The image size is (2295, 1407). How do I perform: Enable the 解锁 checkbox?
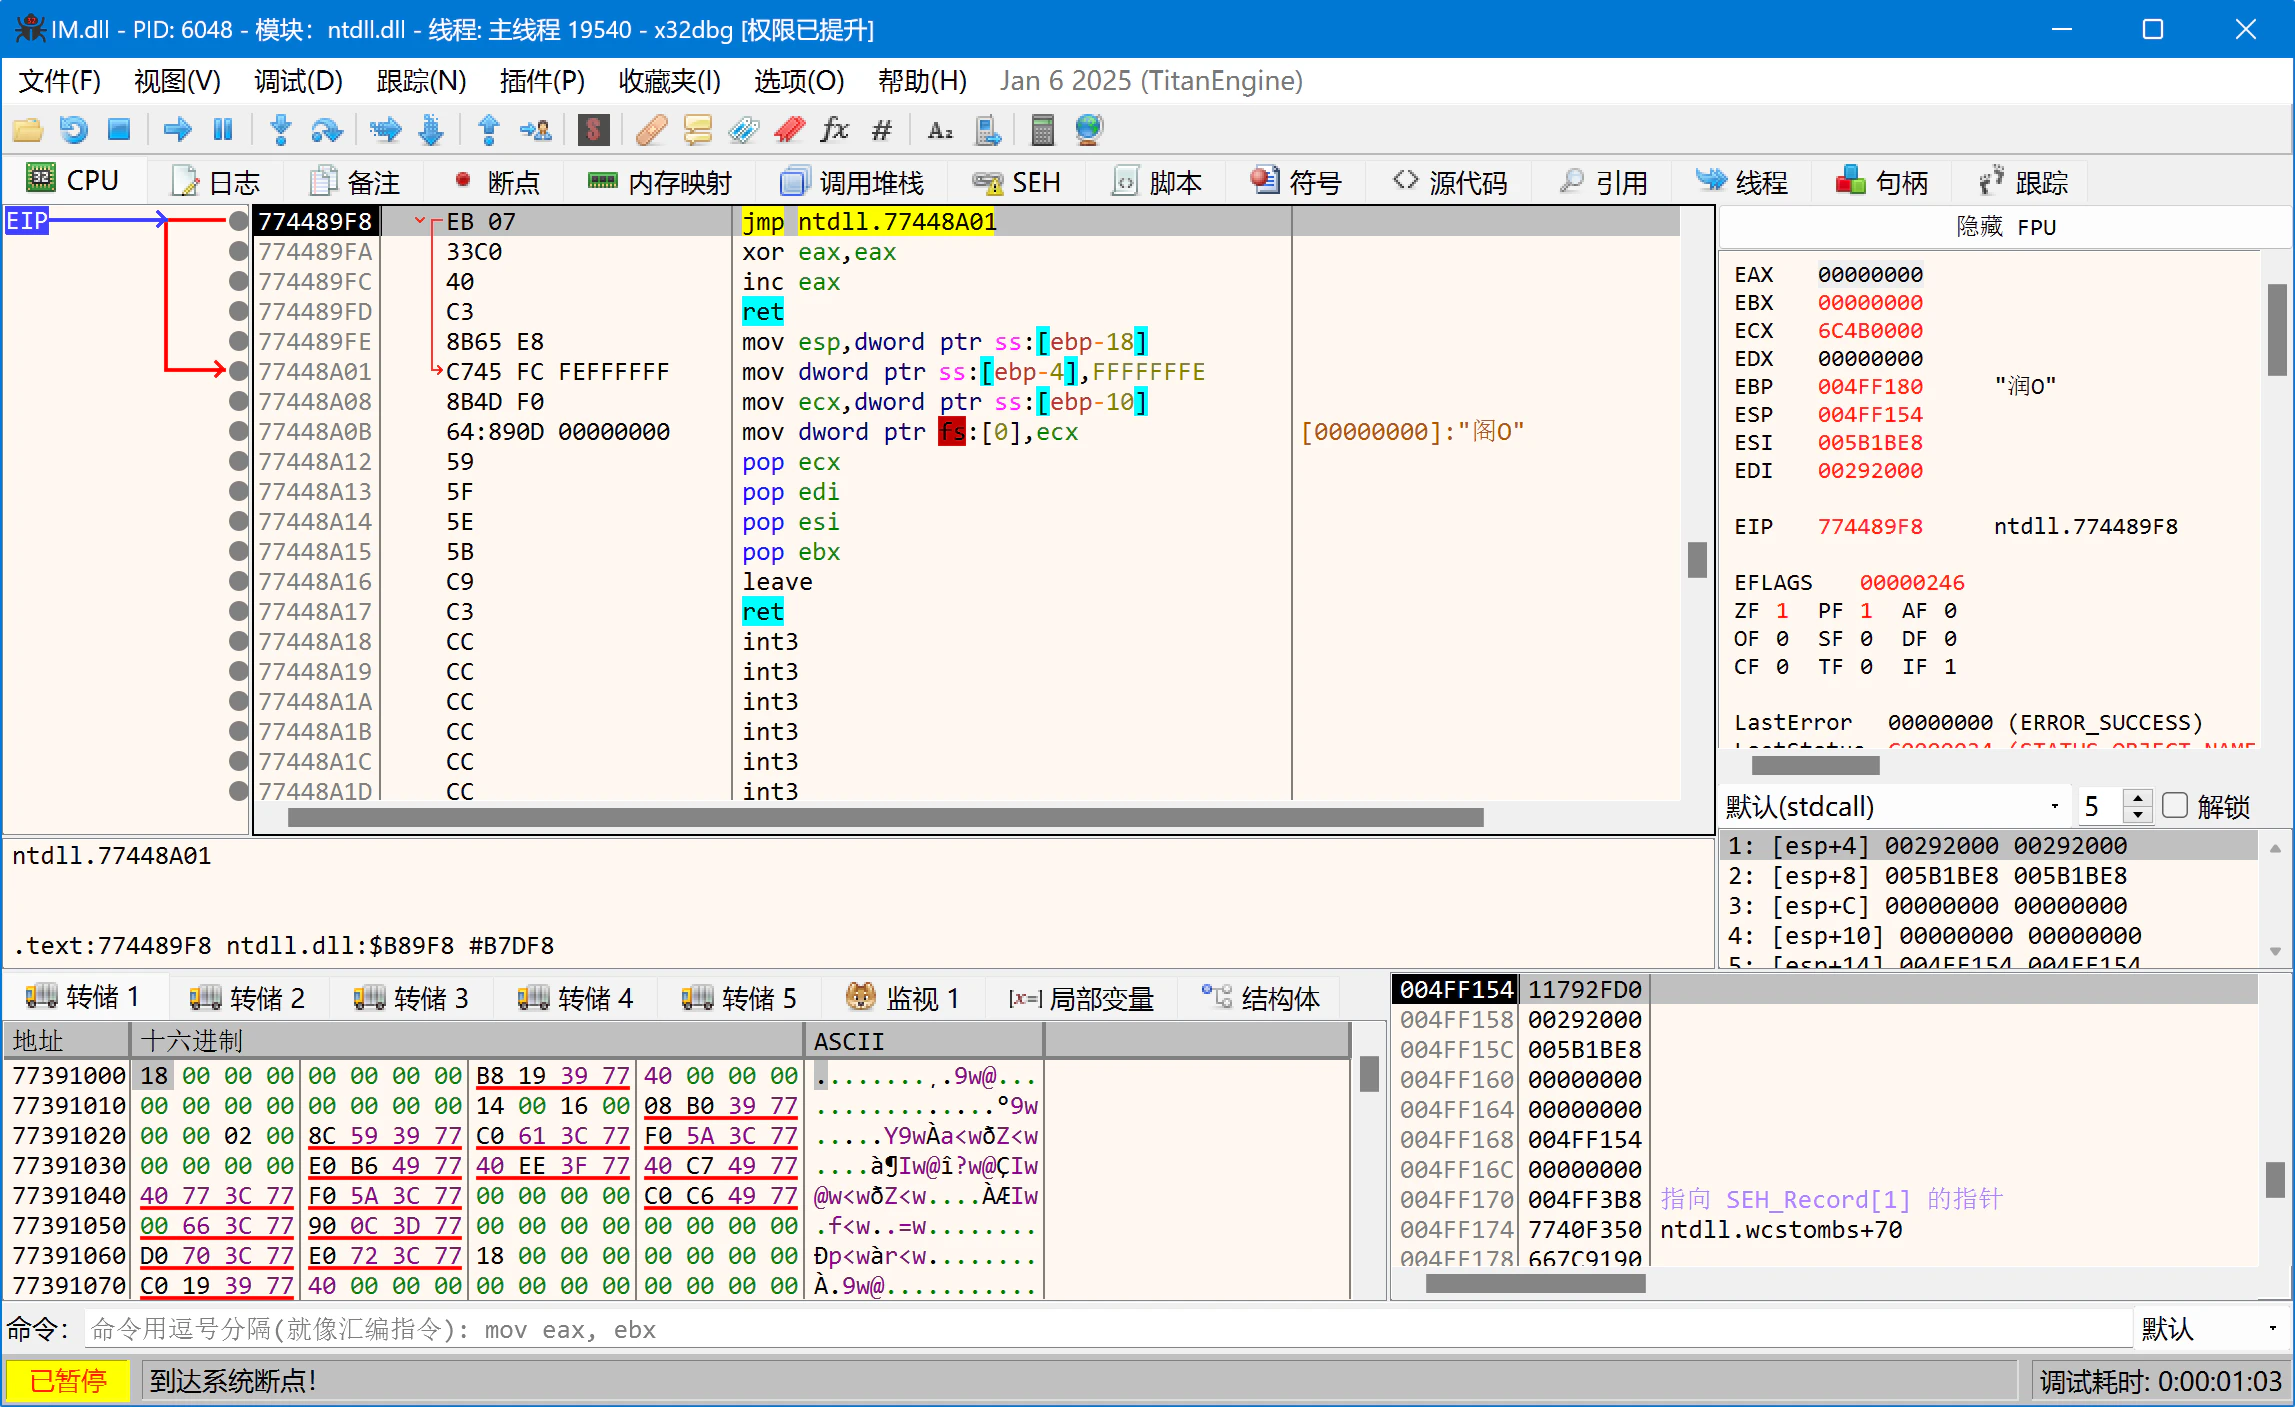(2174, 805)
